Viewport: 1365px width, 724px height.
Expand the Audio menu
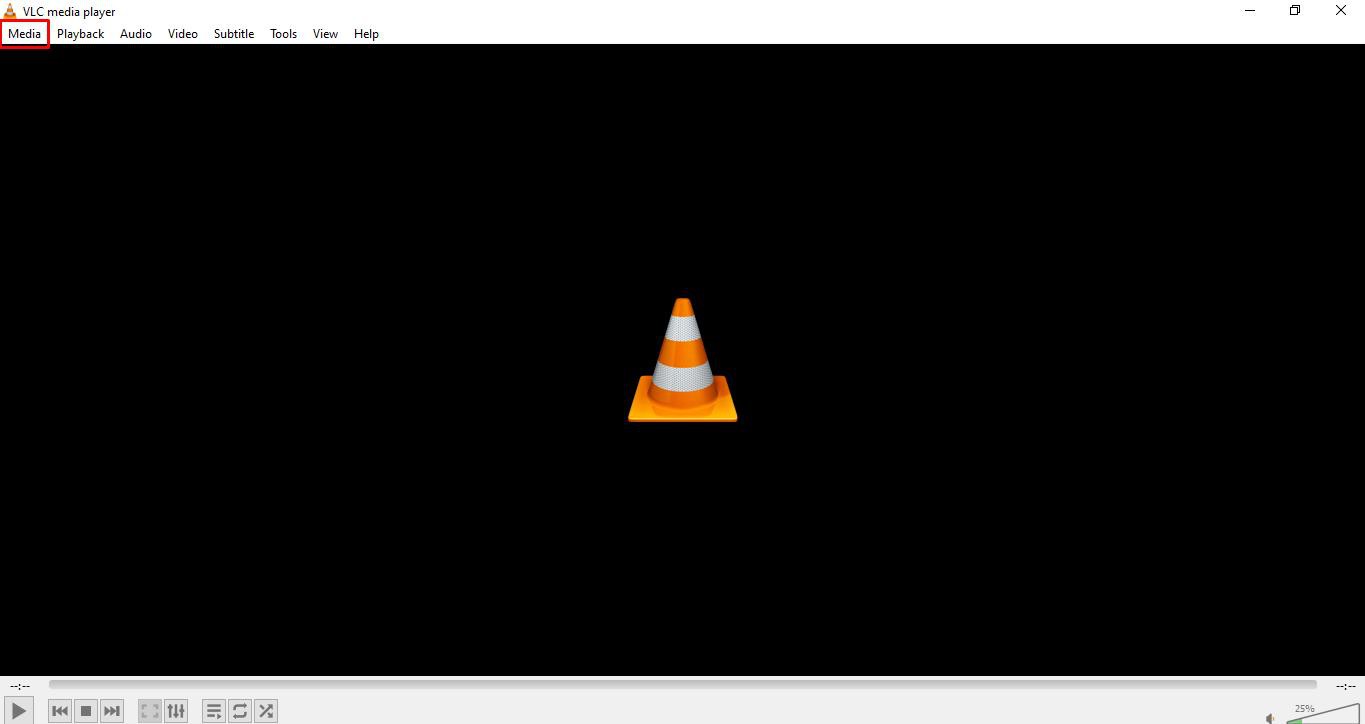[x=136, y=34]
